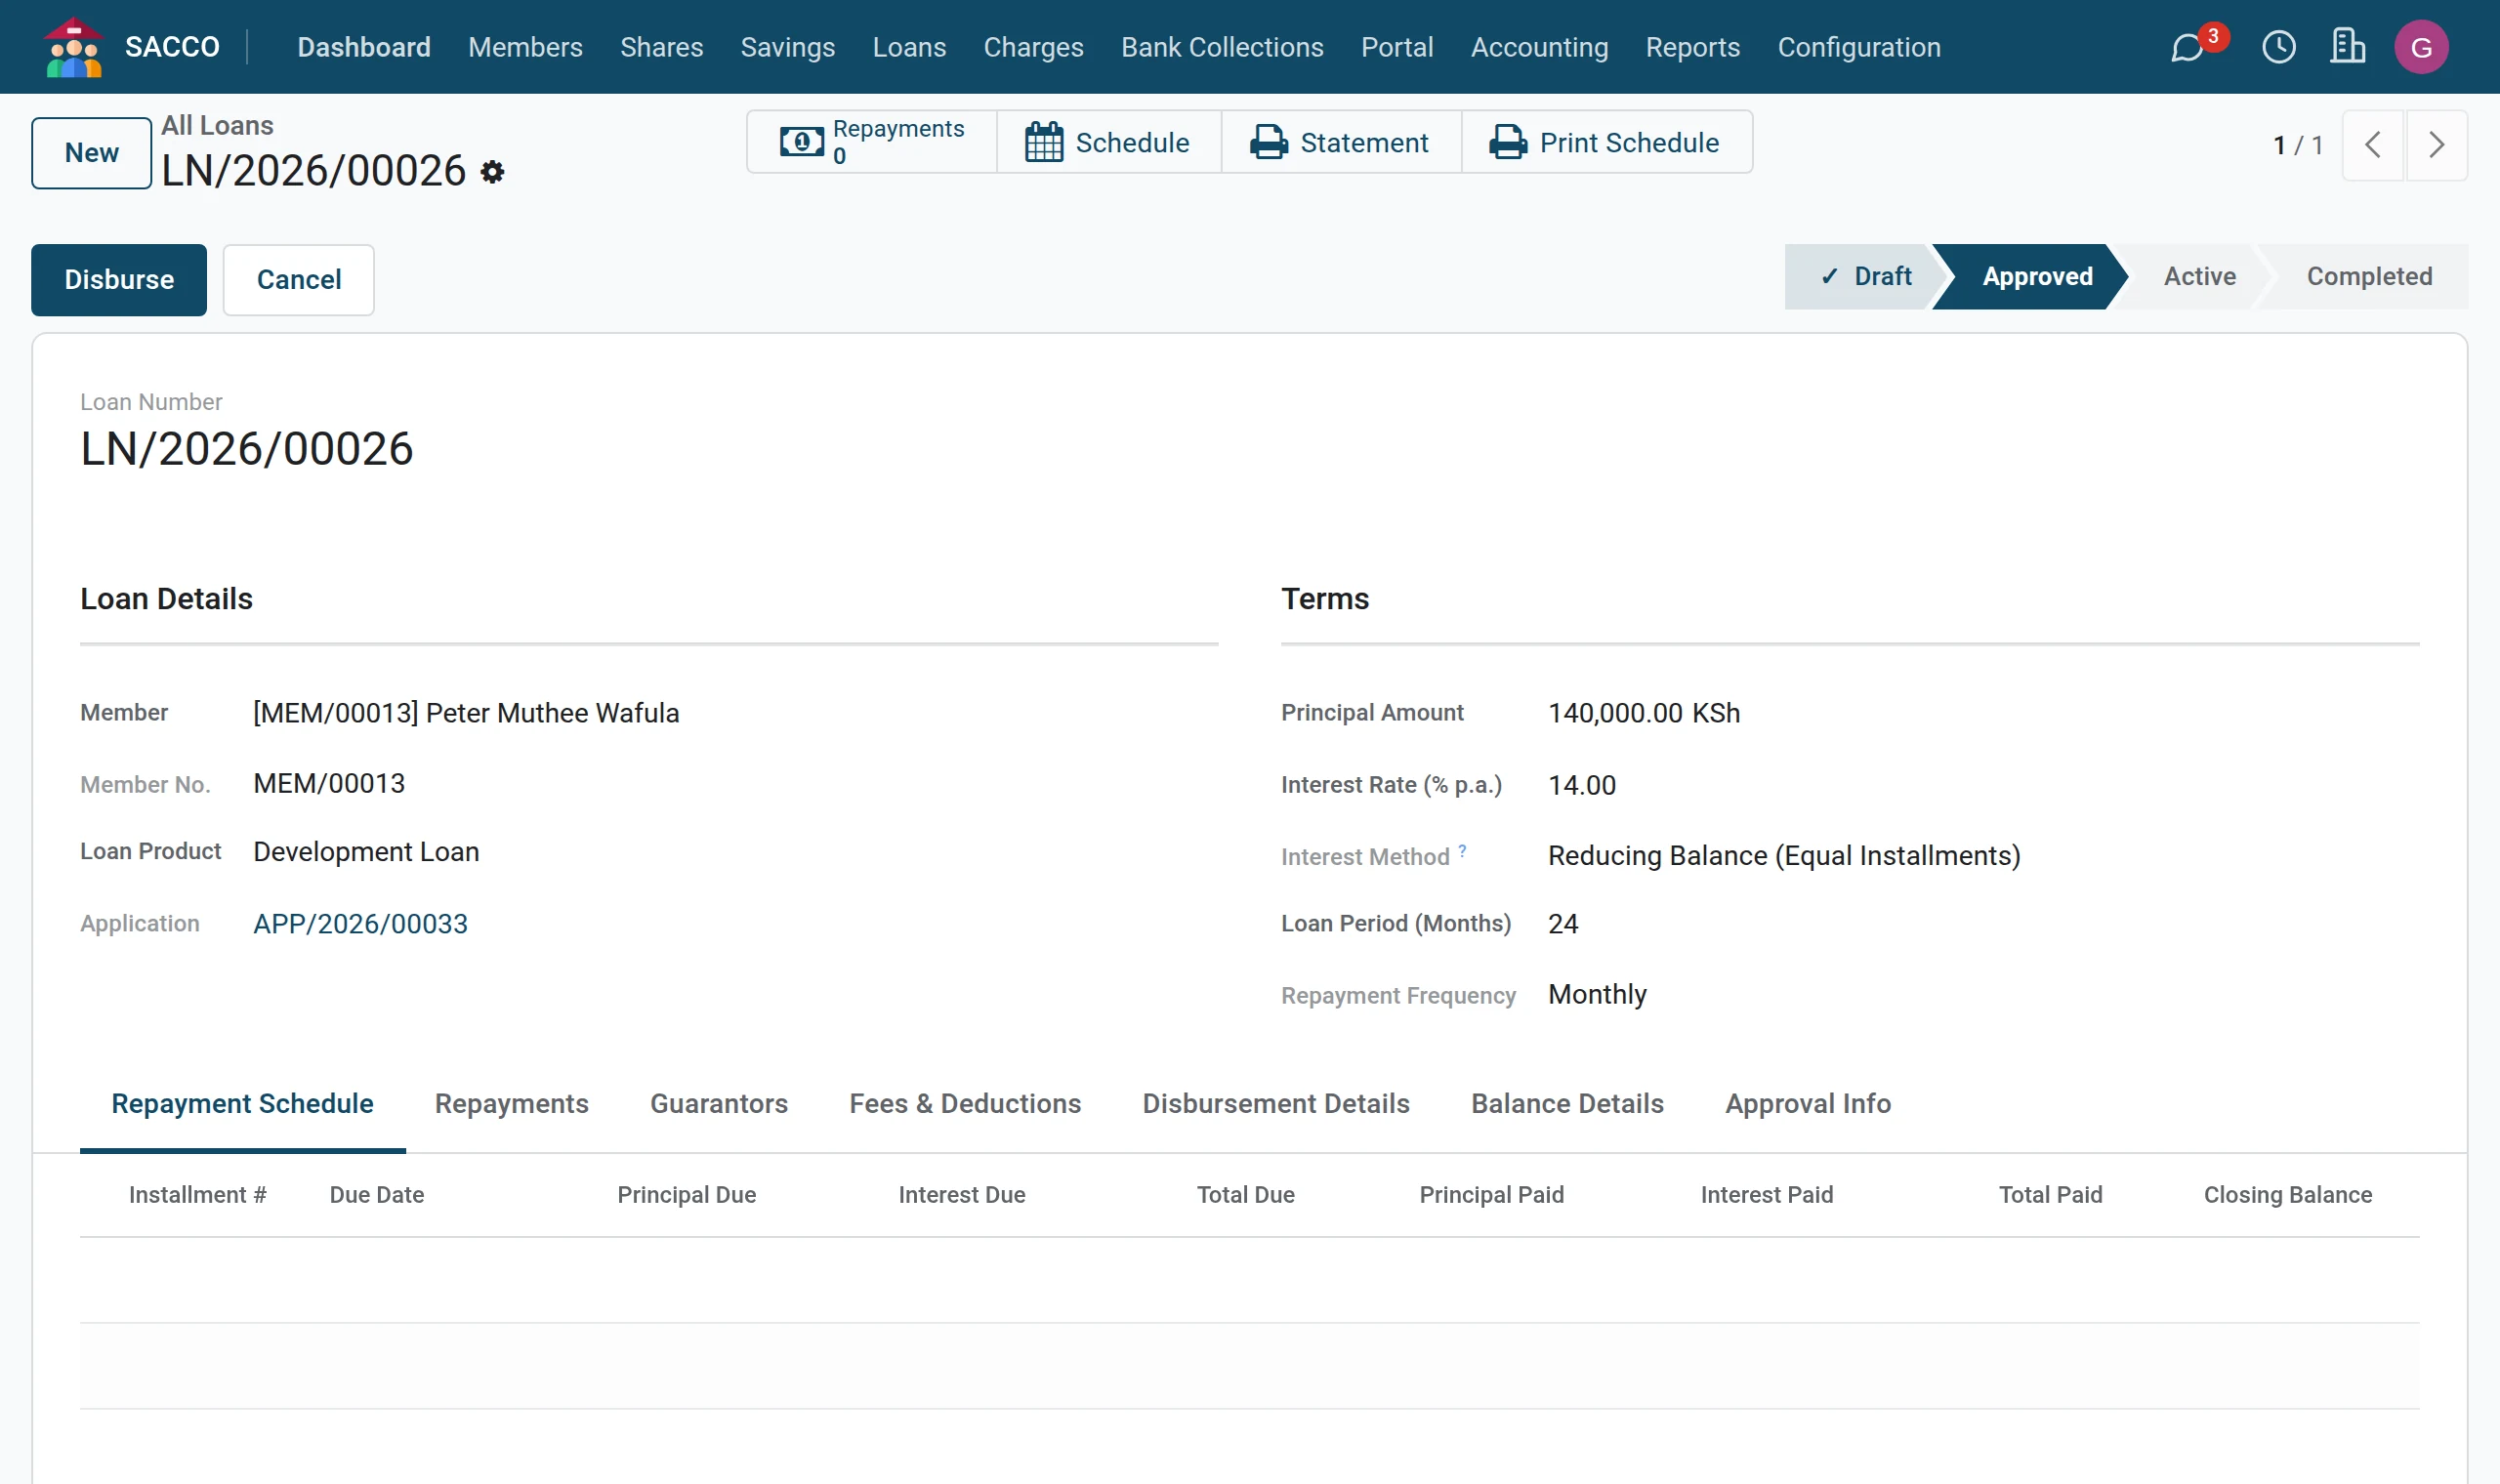Click the clock activities icon
Screen dimensions: 2500x1484
2279,47
